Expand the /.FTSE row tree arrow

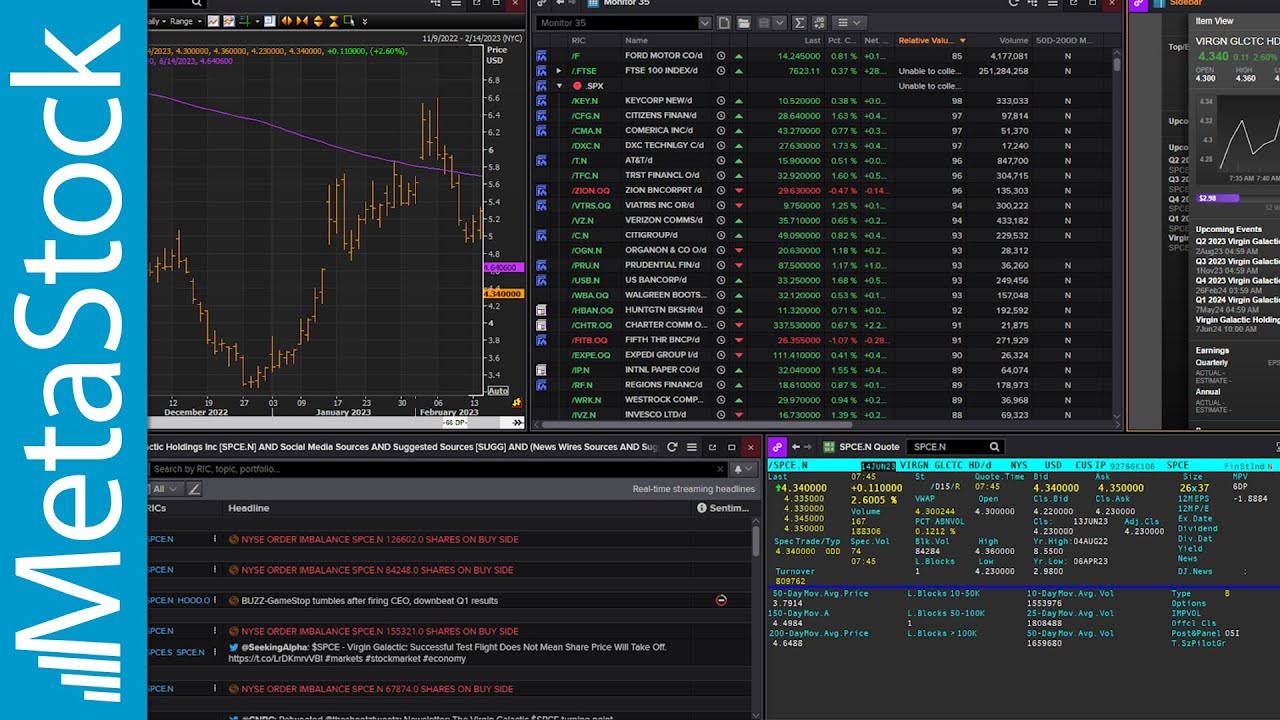click(x=560, y=71)
